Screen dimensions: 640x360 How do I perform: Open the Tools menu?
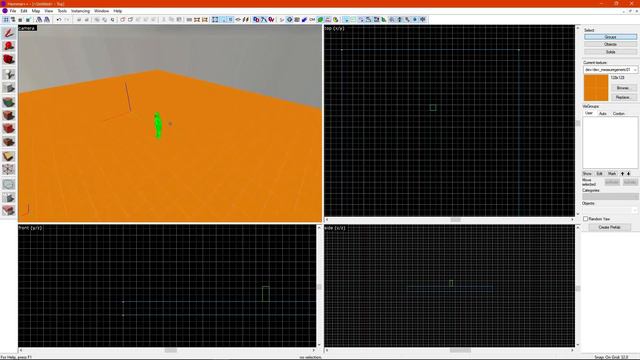62,11
